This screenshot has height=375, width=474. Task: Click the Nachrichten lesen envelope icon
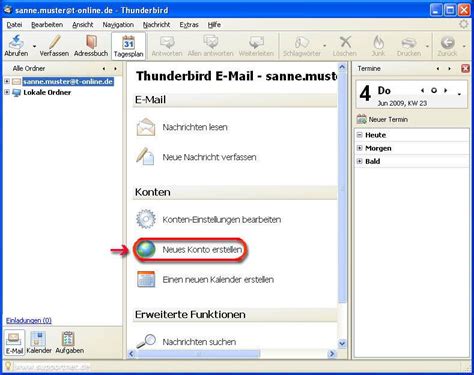[146, 127]
